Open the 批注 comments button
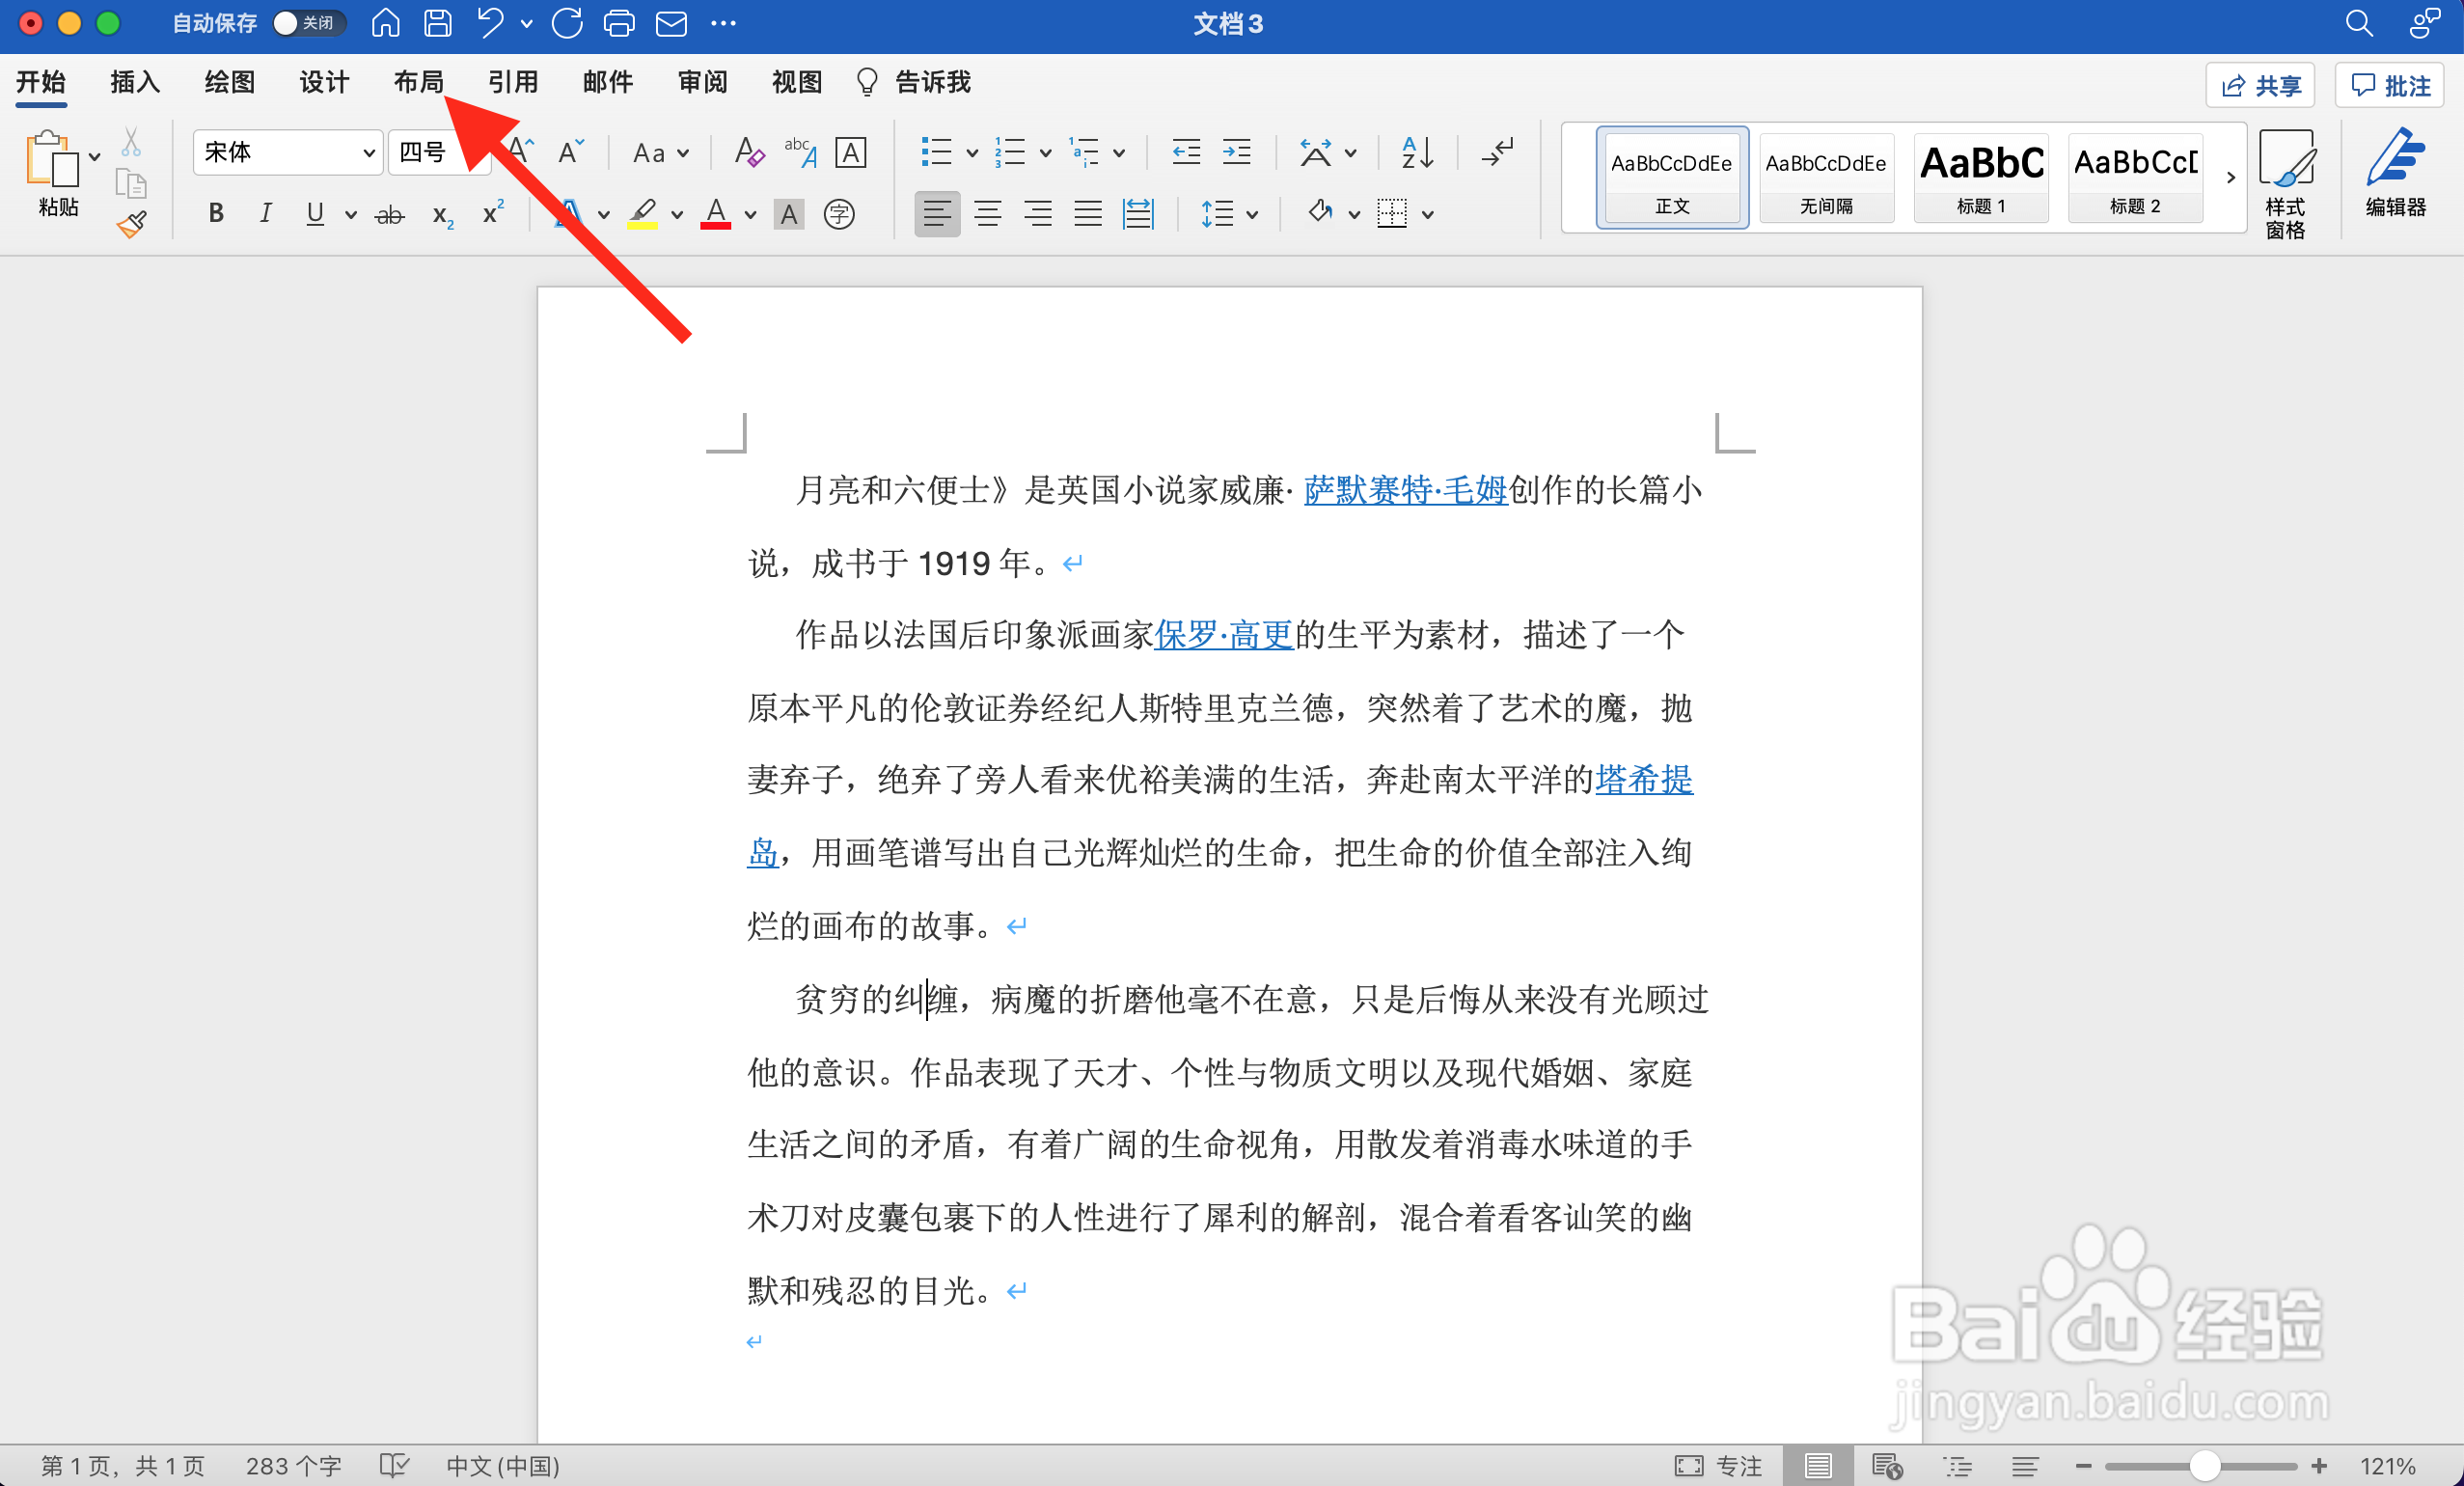The width and height of the screenshot is (2464, 1486). pos(2389,86)
